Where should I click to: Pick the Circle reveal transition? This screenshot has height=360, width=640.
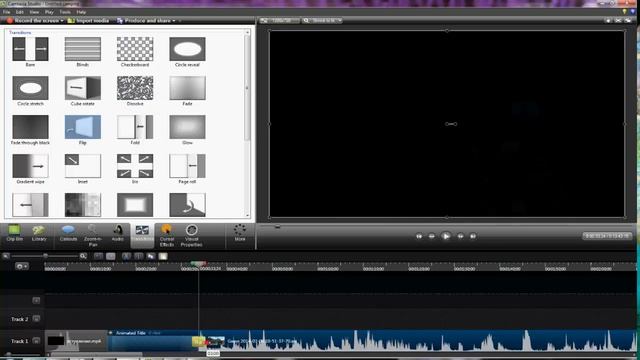point(187,49)
